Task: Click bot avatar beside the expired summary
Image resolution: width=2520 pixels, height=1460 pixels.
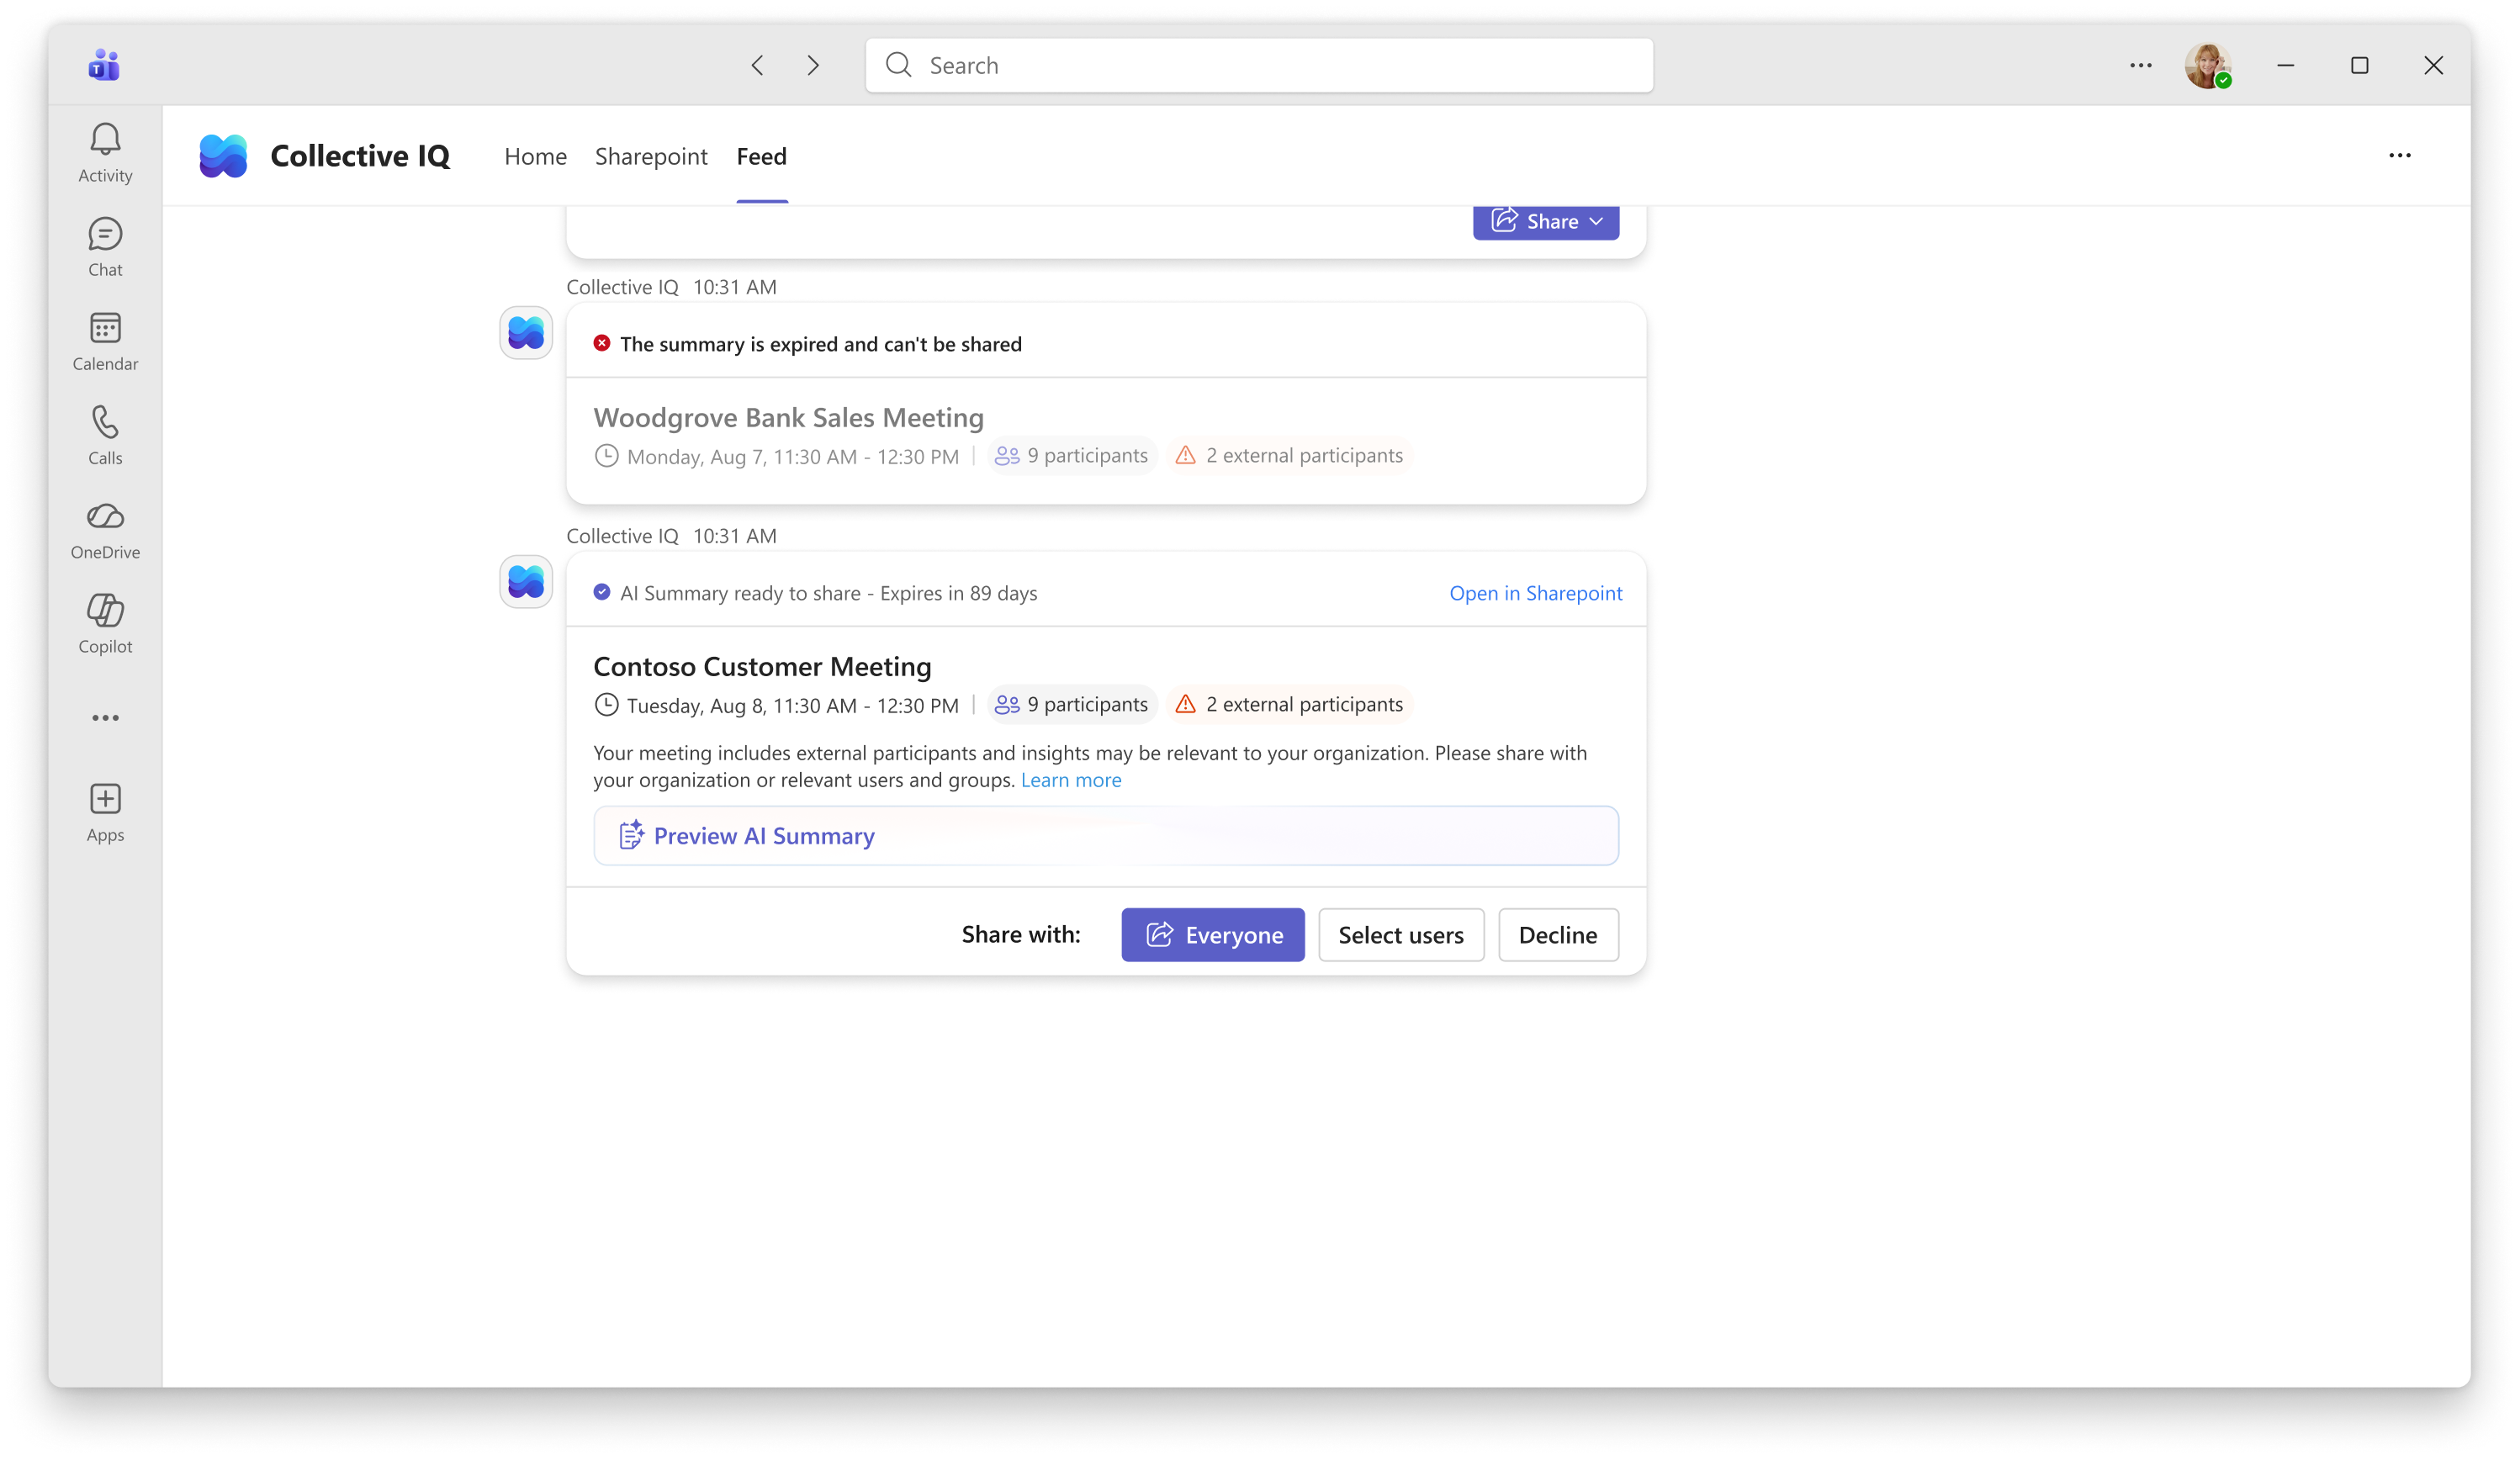Action: (526, 333)
